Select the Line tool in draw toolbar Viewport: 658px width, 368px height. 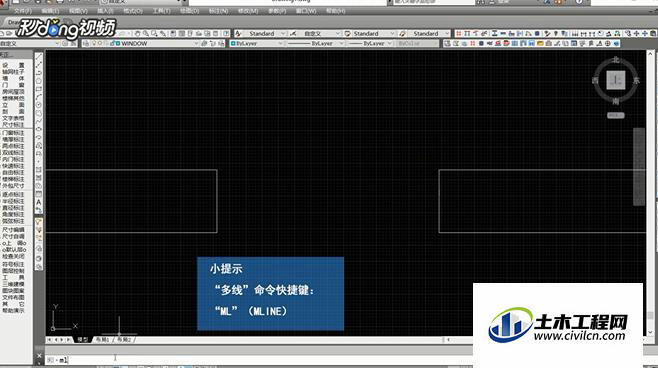tap(39, 57)
